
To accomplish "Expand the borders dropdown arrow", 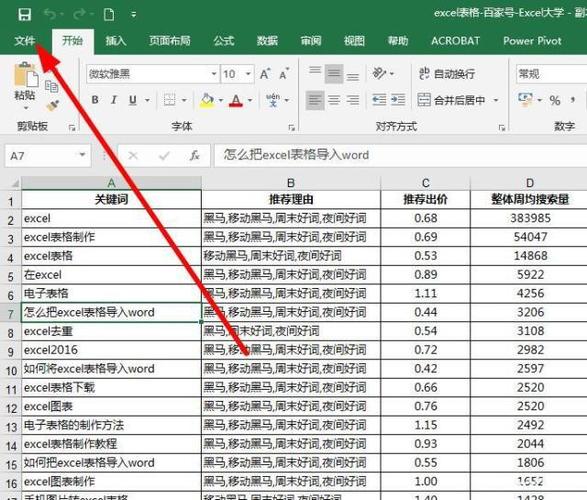I will coord(184,100).
